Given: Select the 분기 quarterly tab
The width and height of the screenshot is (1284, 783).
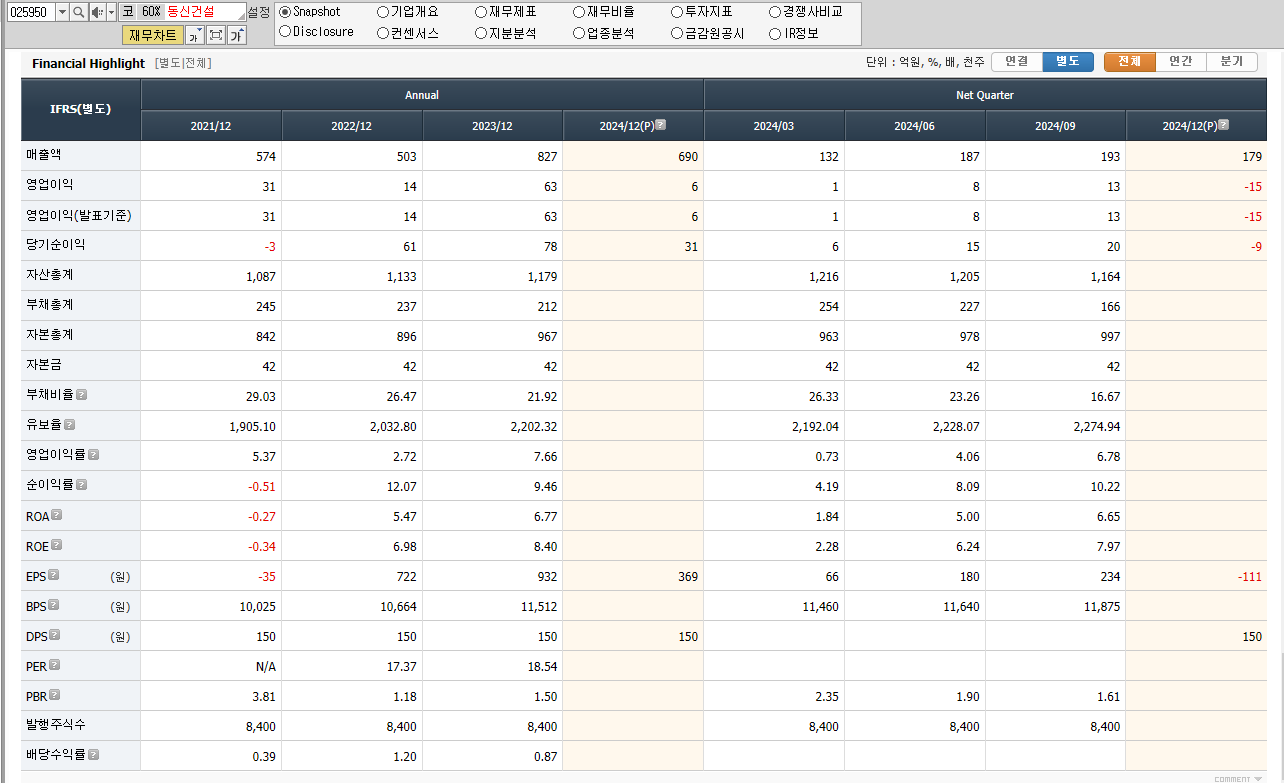Looking at the screenshot, I should 1232,61.
